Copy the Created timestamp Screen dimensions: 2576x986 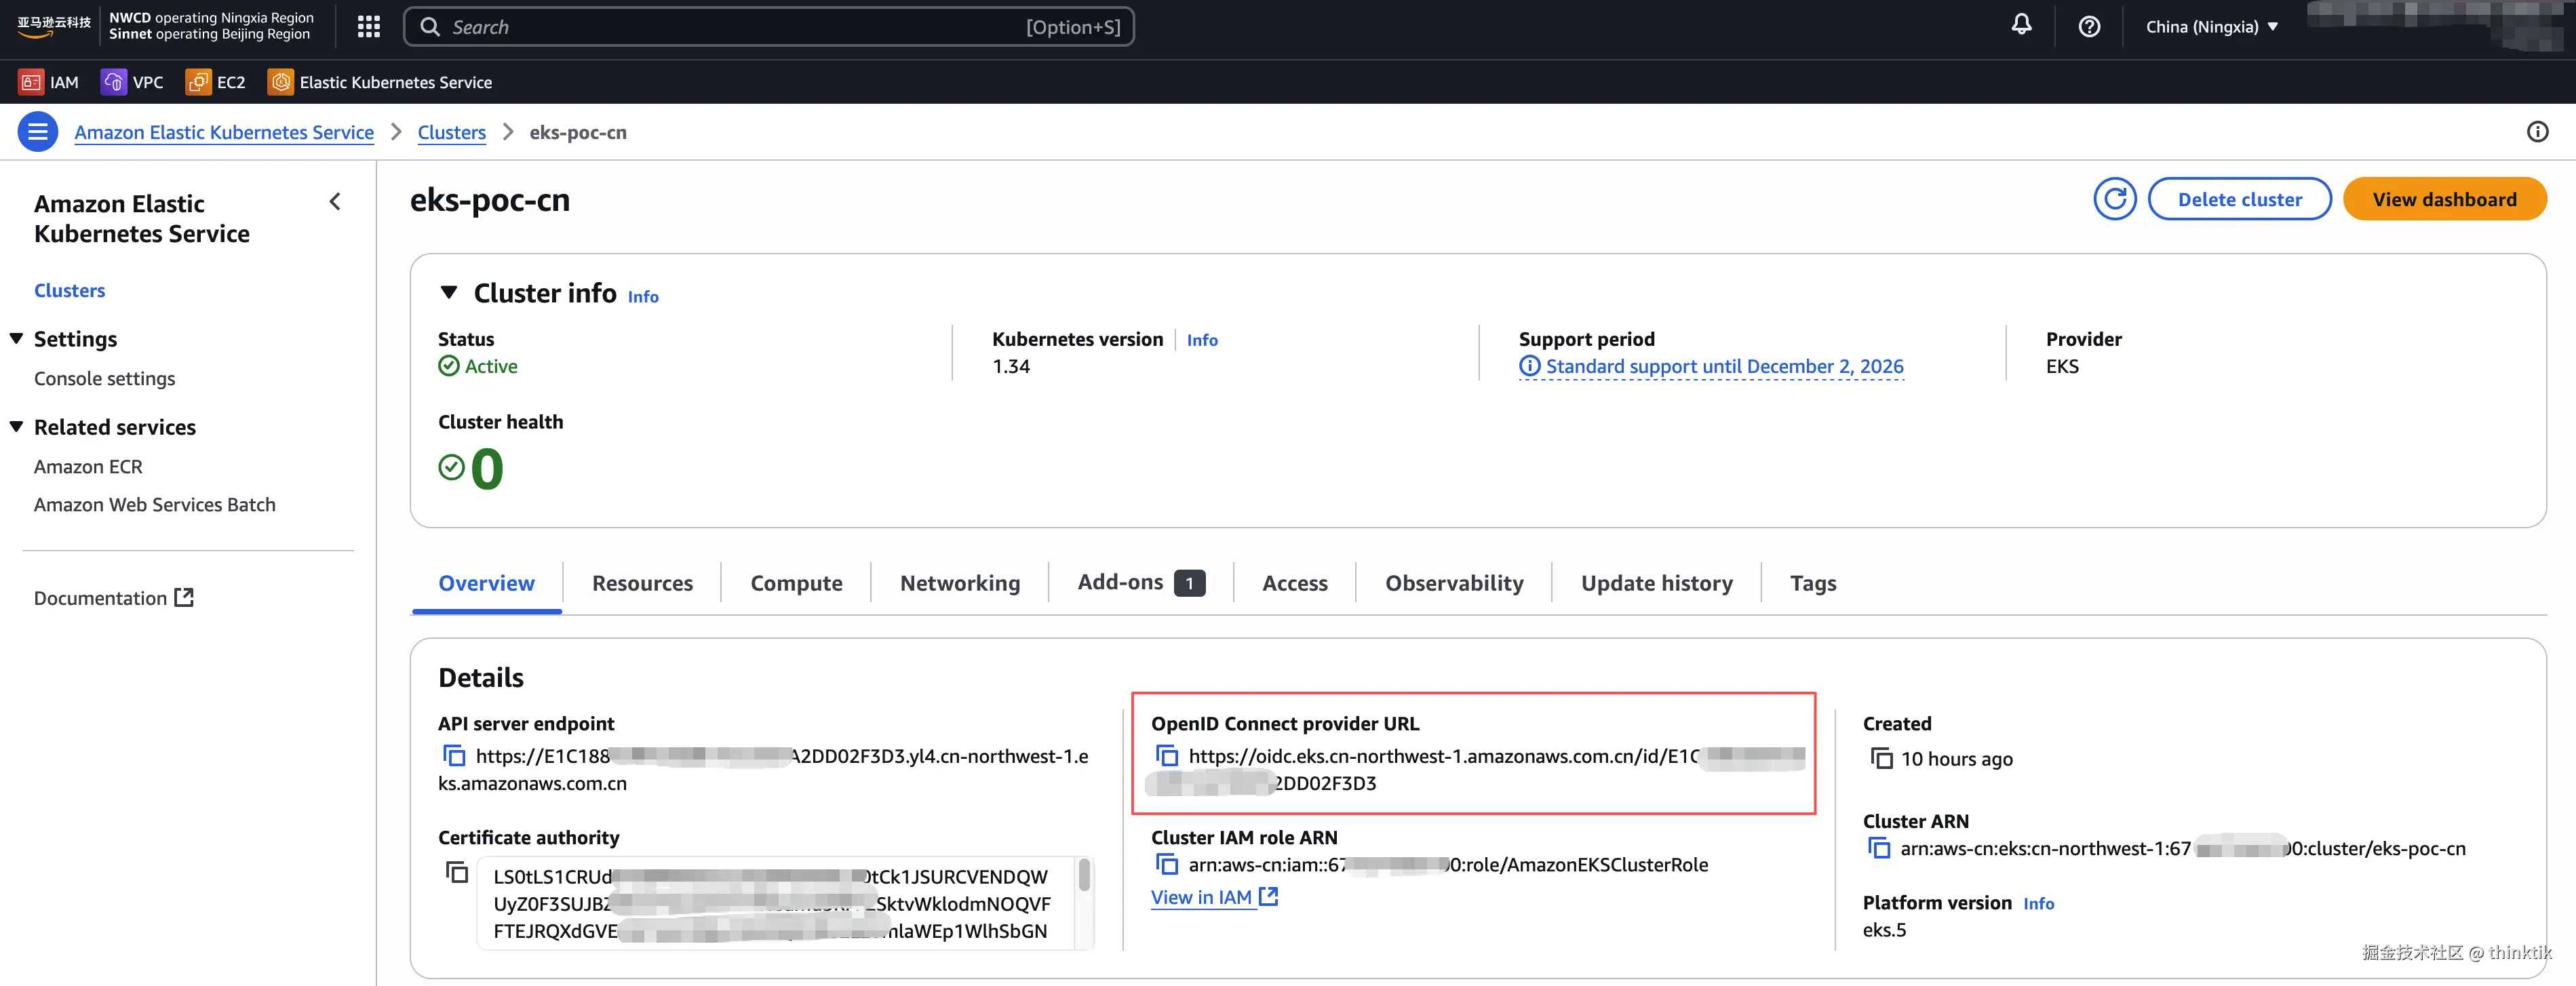pos(1881,759)
